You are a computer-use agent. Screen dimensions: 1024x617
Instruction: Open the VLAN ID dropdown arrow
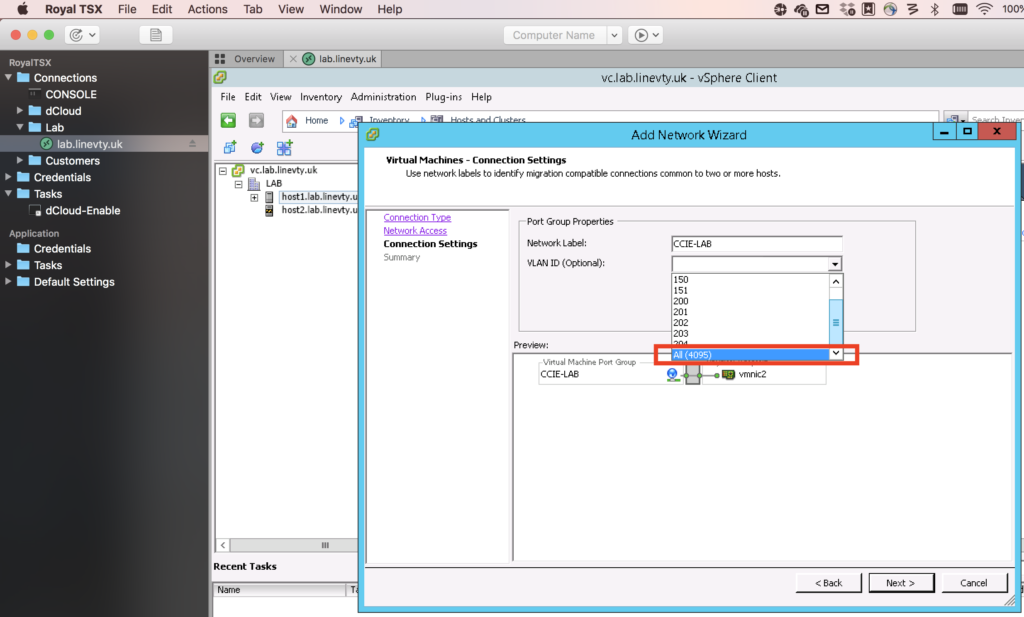tap(835, 264)
